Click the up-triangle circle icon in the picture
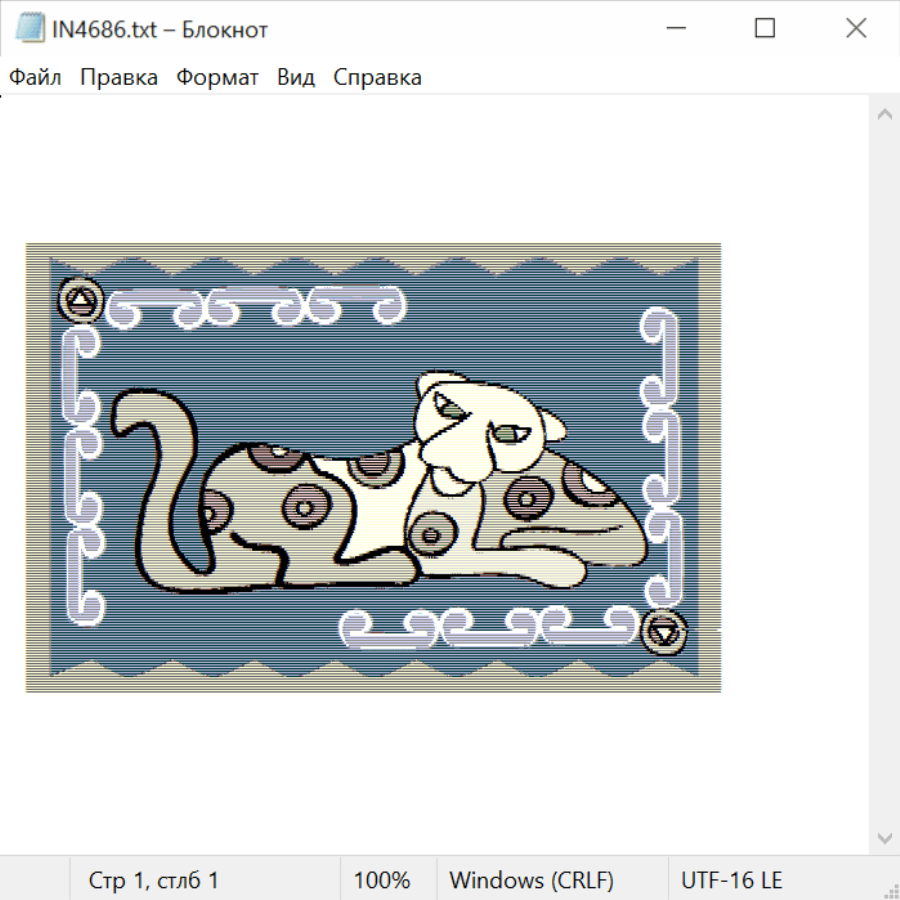The width and height of the screenshot is (900, 900). [x=80, y=299]
